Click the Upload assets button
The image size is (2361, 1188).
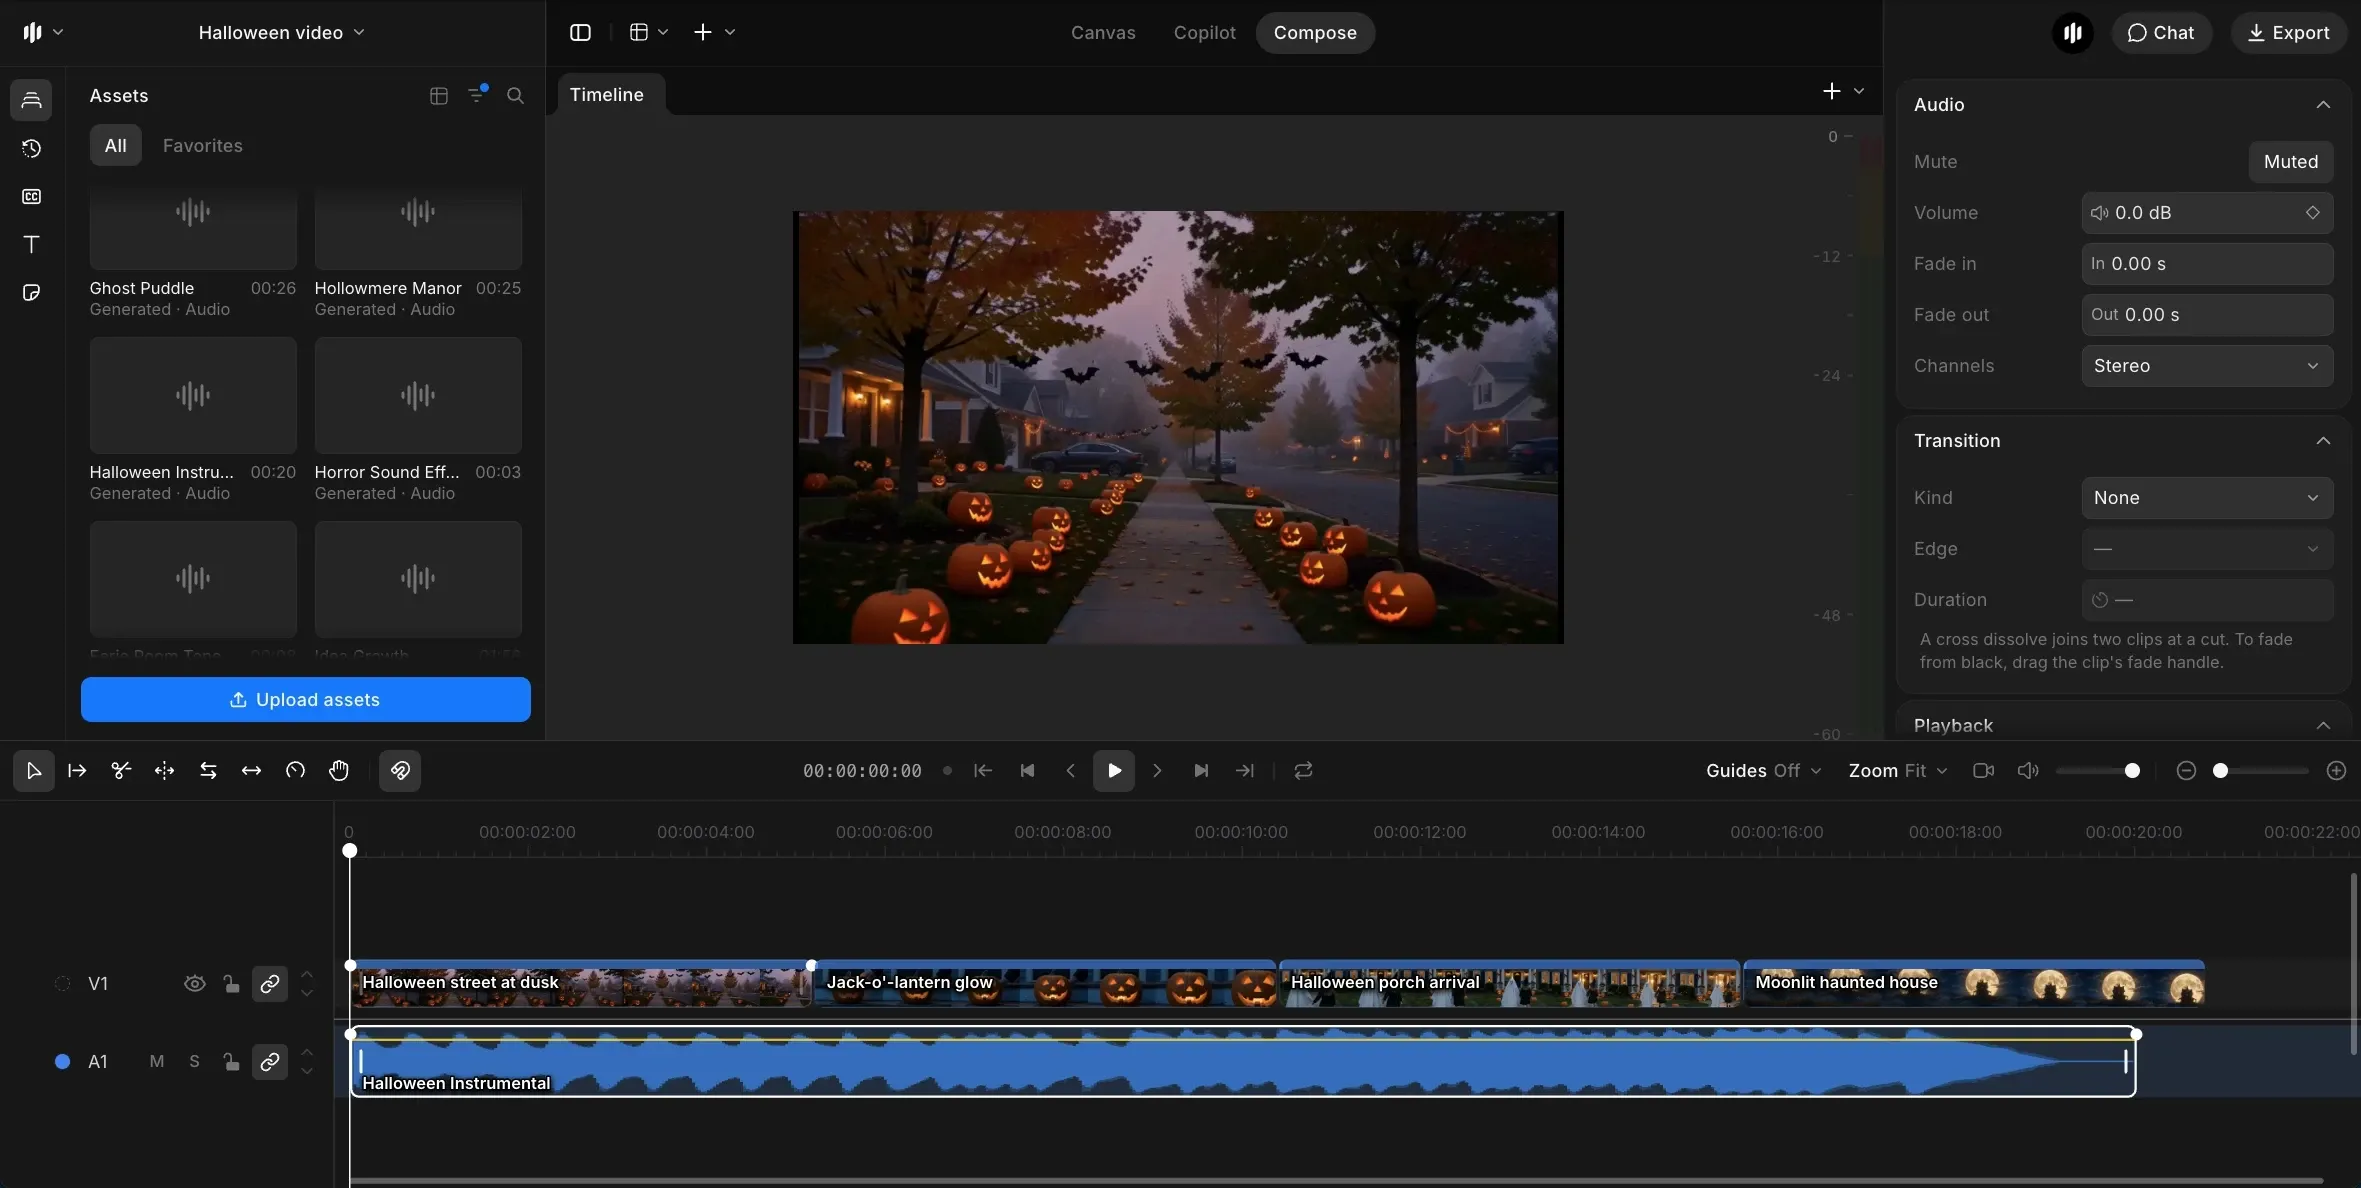point(306,699)
